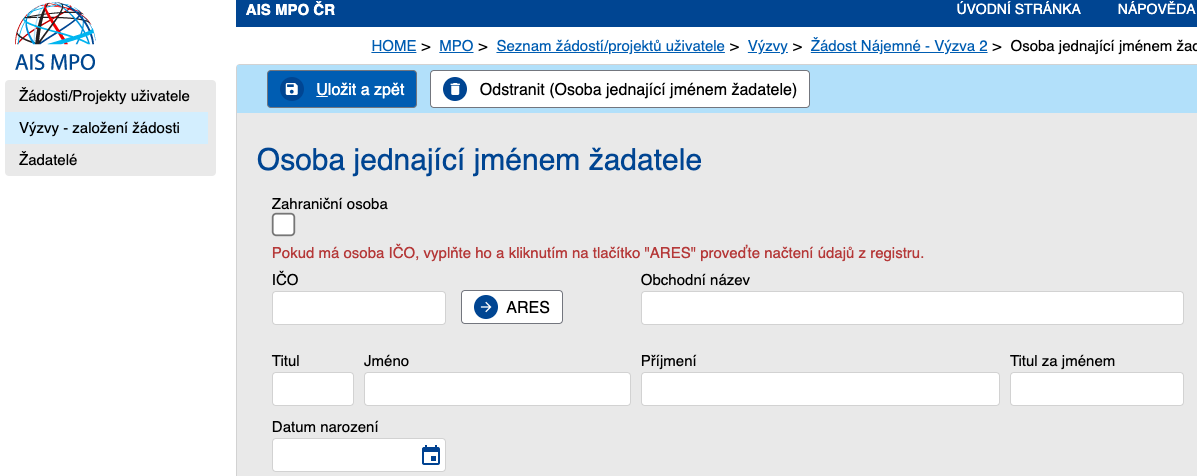Open Žádosti/Projekty uživatele in sidebar
The height and width of the screenshot is (476, 1197).
click(x=104, y=96)
